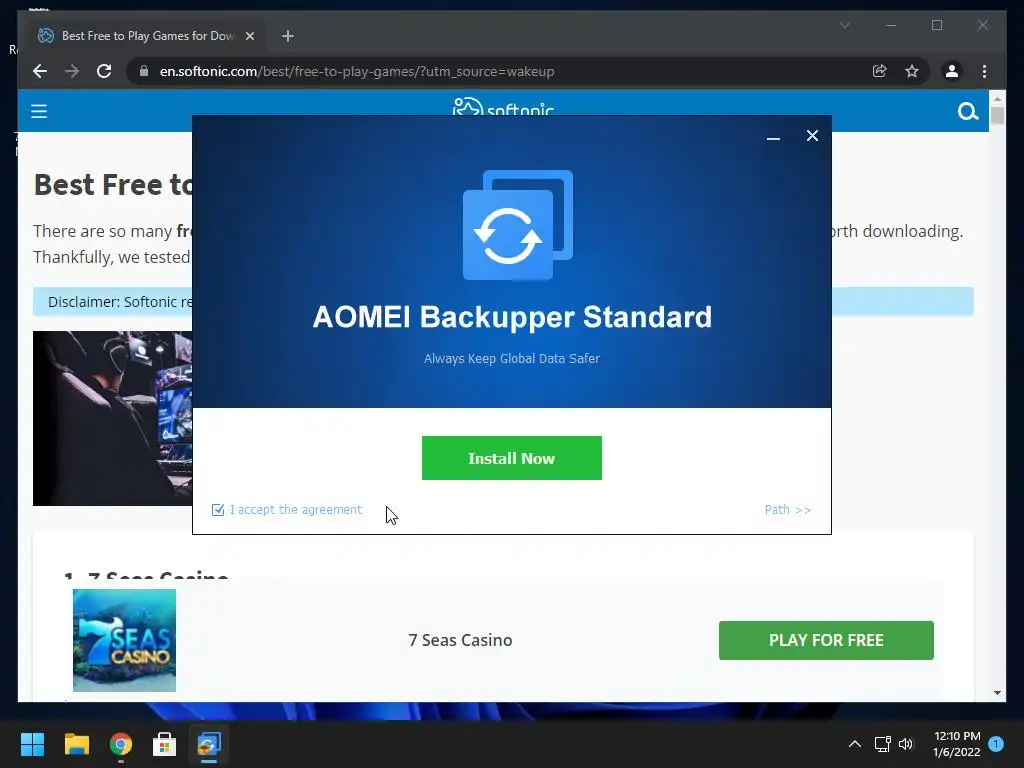The image size is (1024, 768).
Task: View site info lock icon
Action: pos(144,71)
